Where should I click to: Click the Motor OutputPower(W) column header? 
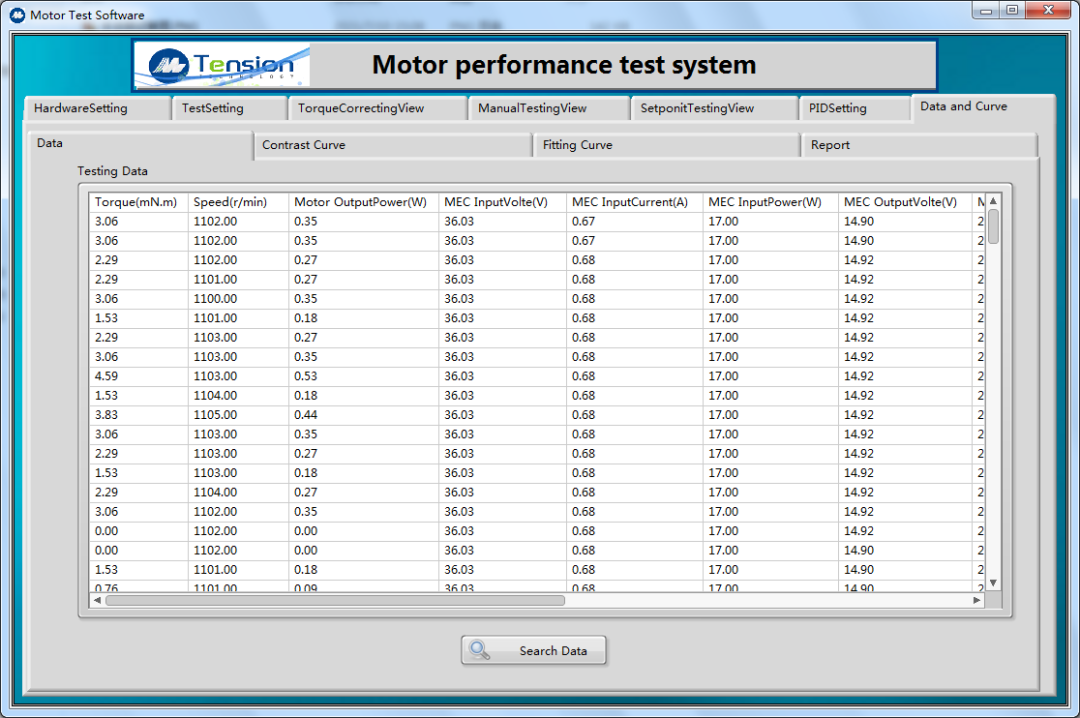[363, 202]
